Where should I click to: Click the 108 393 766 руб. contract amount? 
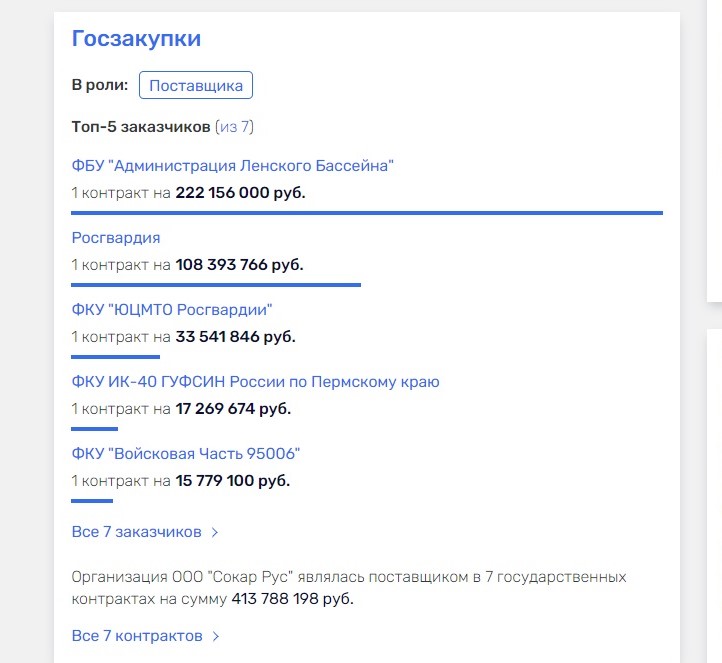(x=239, y=265)
